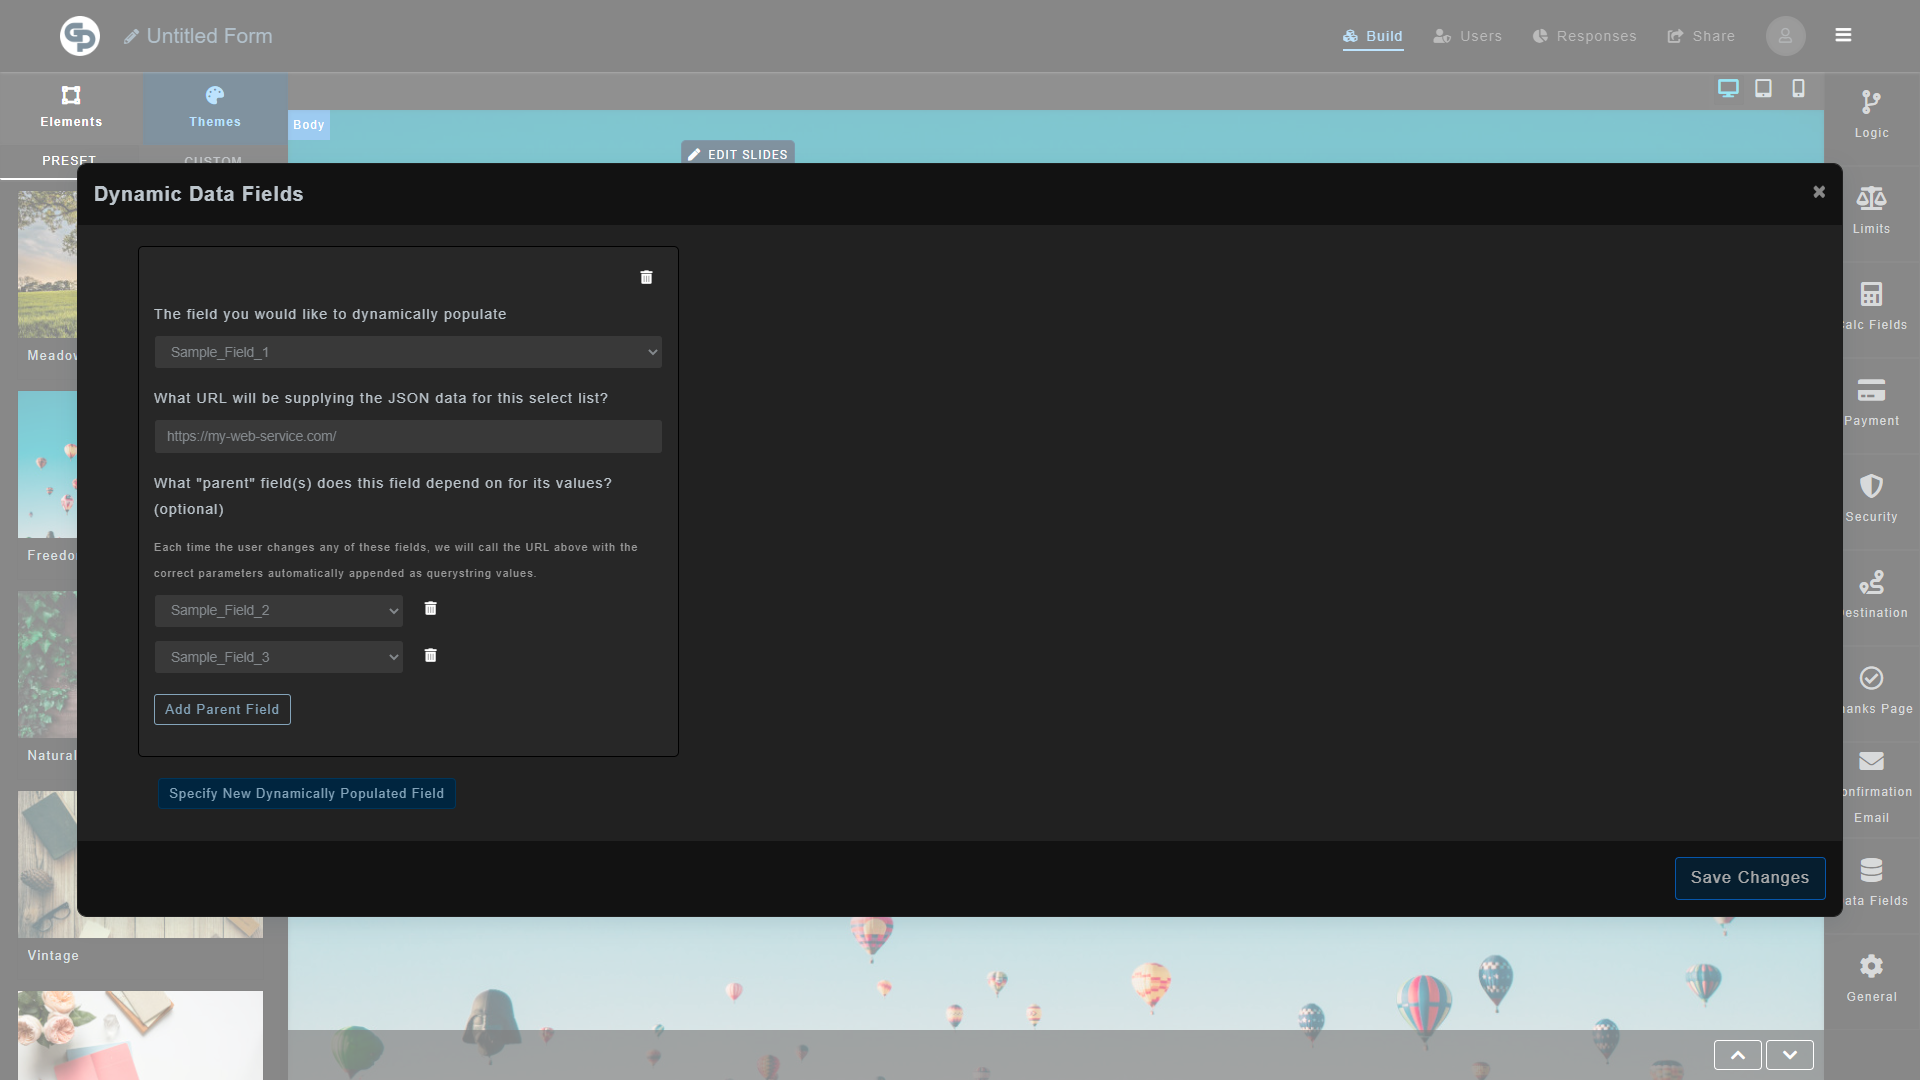This screenshot has width=1920, height=1080.
Task: Click Save Changes button
Action: pyautogui.click(x=1749, y=877)
